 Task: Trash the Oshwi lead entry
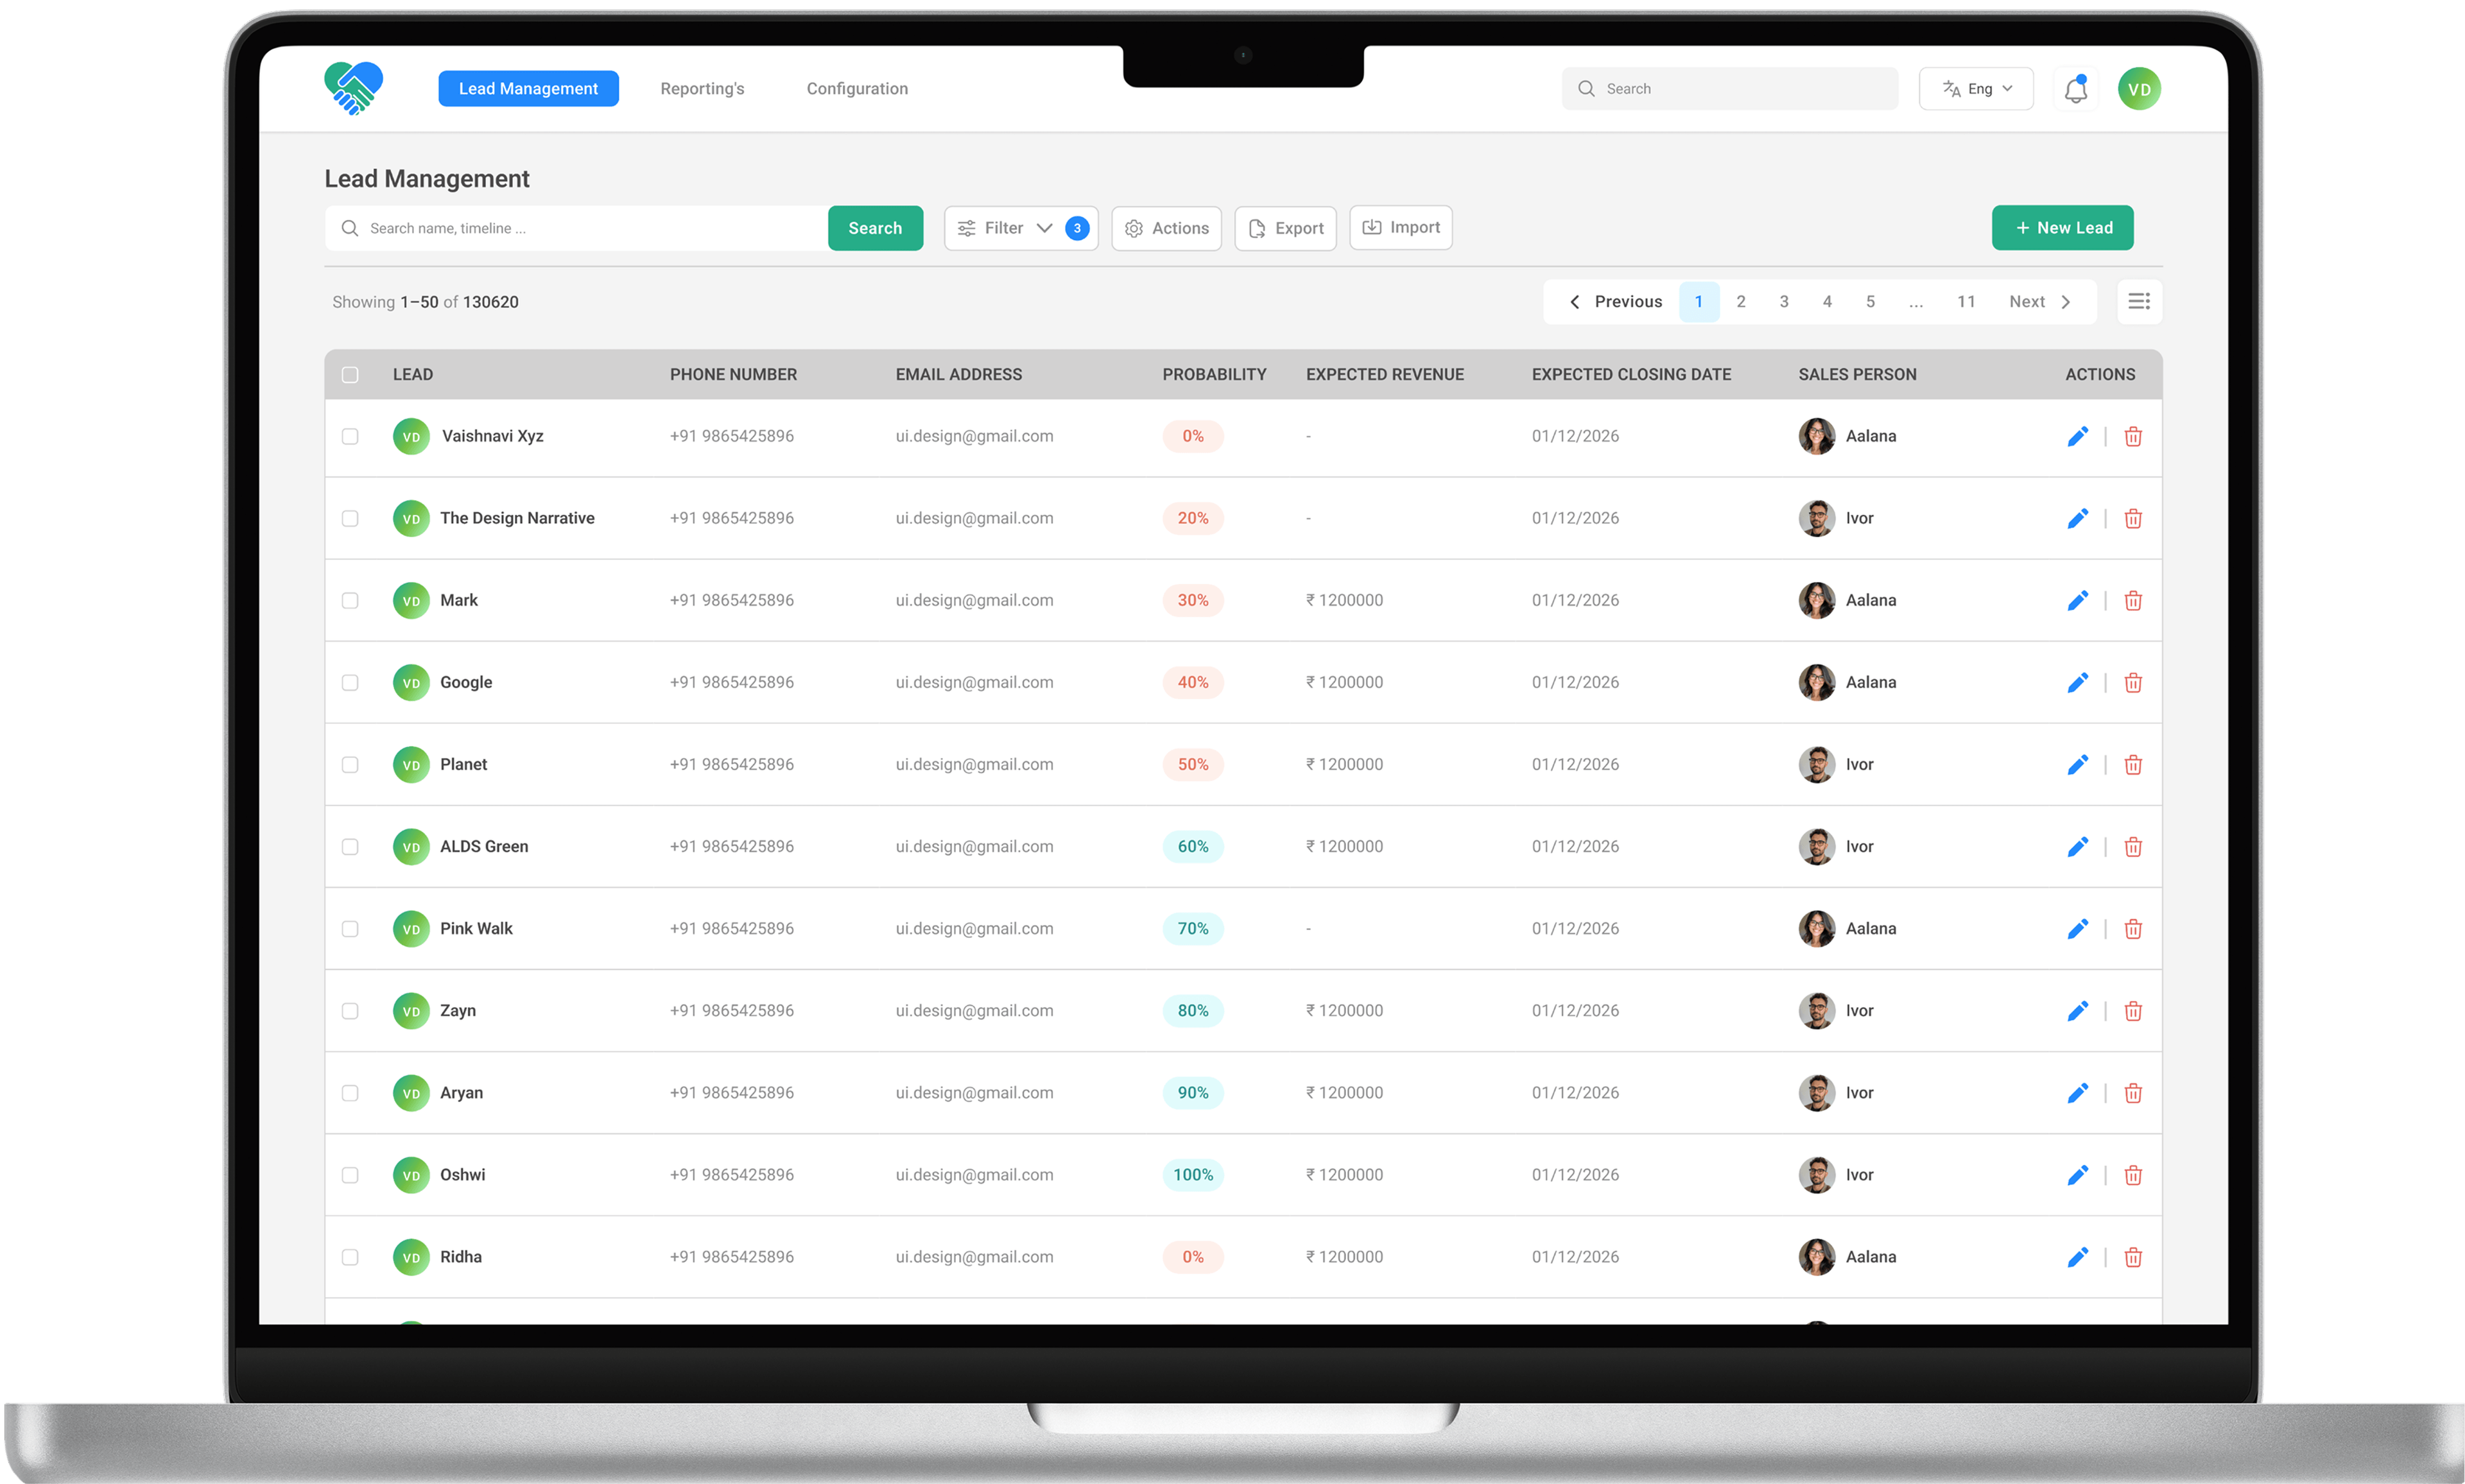[2132, 1175]
